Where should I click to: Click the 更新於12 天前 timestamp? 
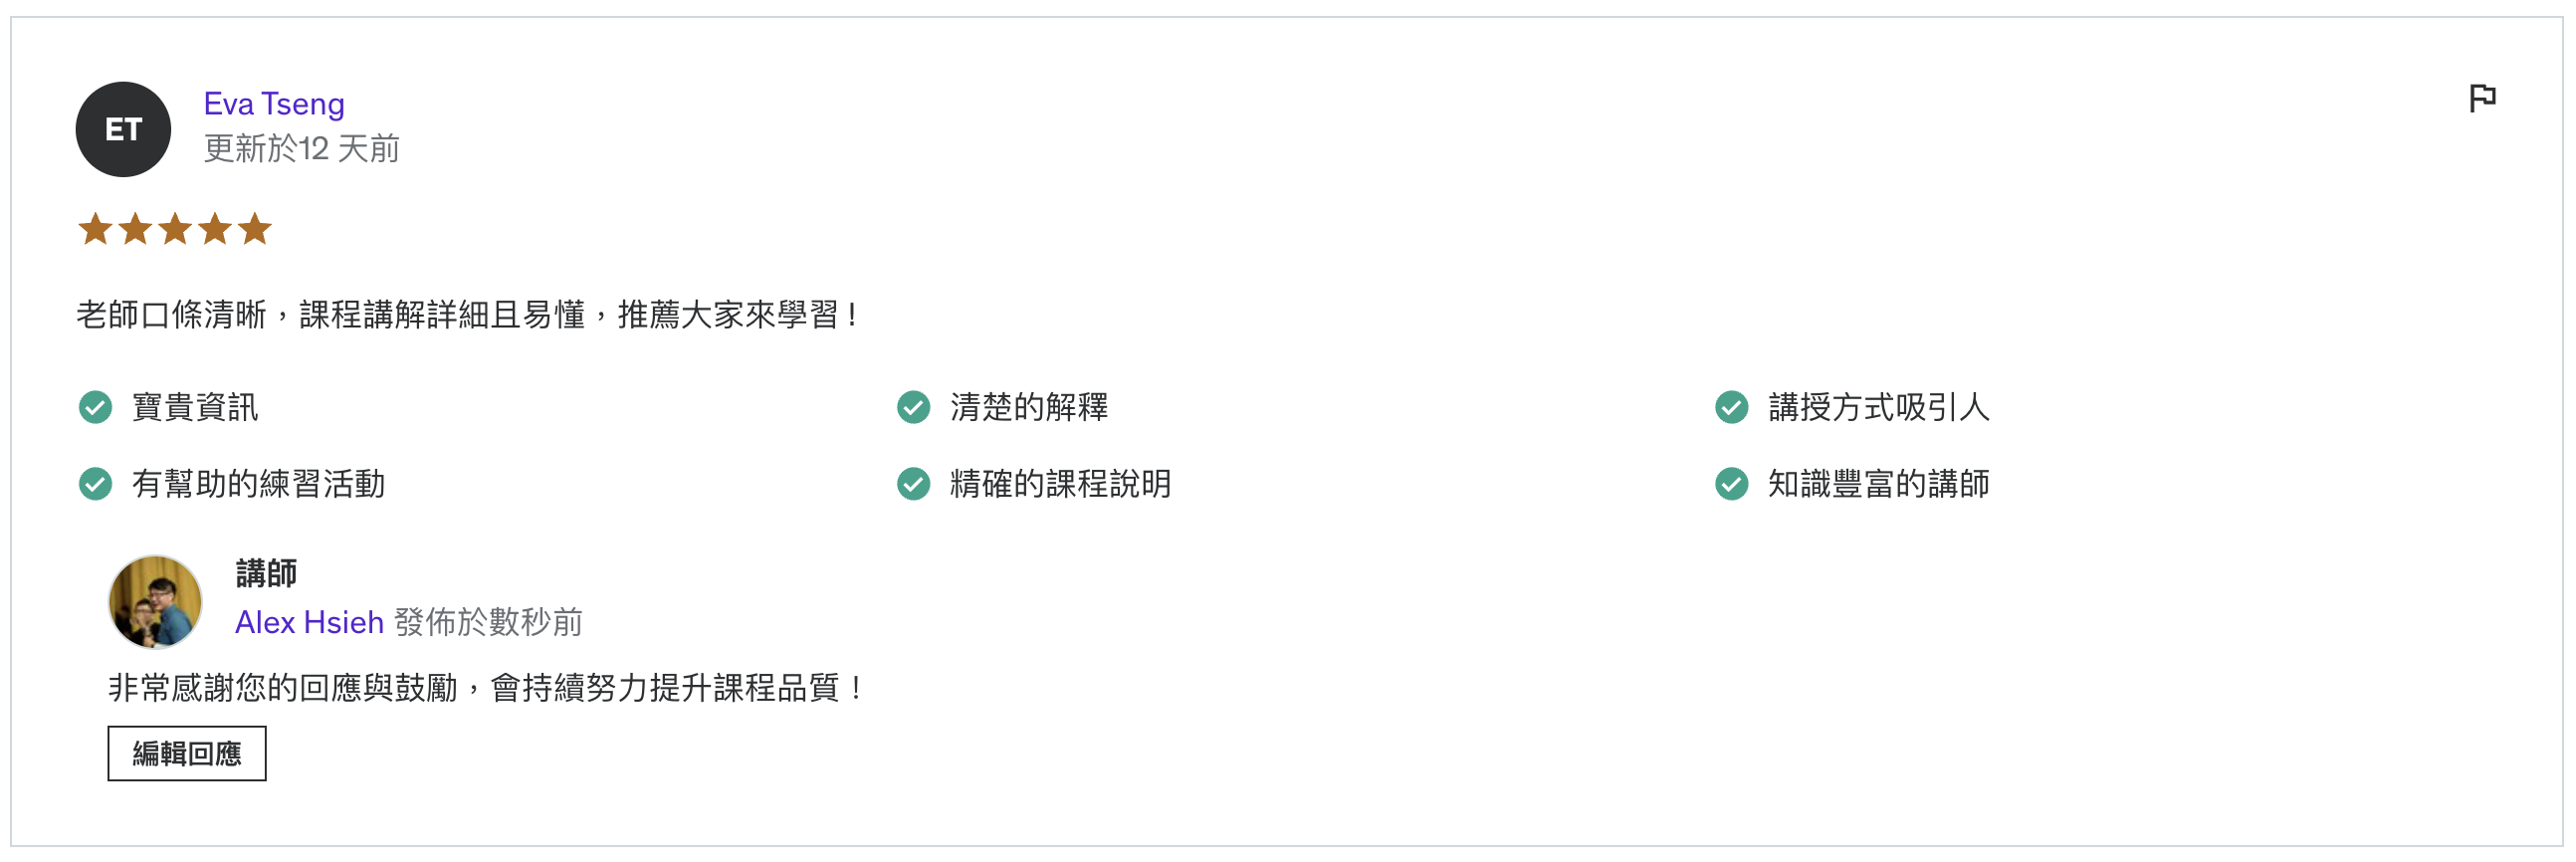click(301, 149)
